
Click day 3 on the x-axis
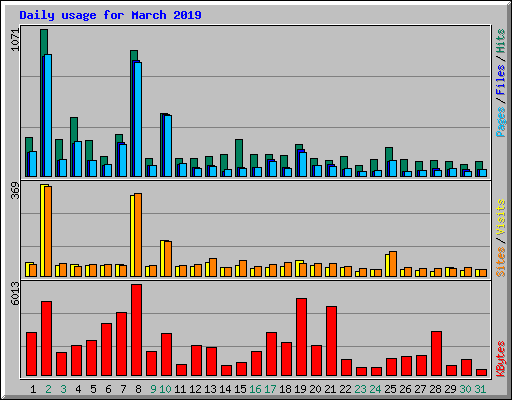(x=63, y=389)
